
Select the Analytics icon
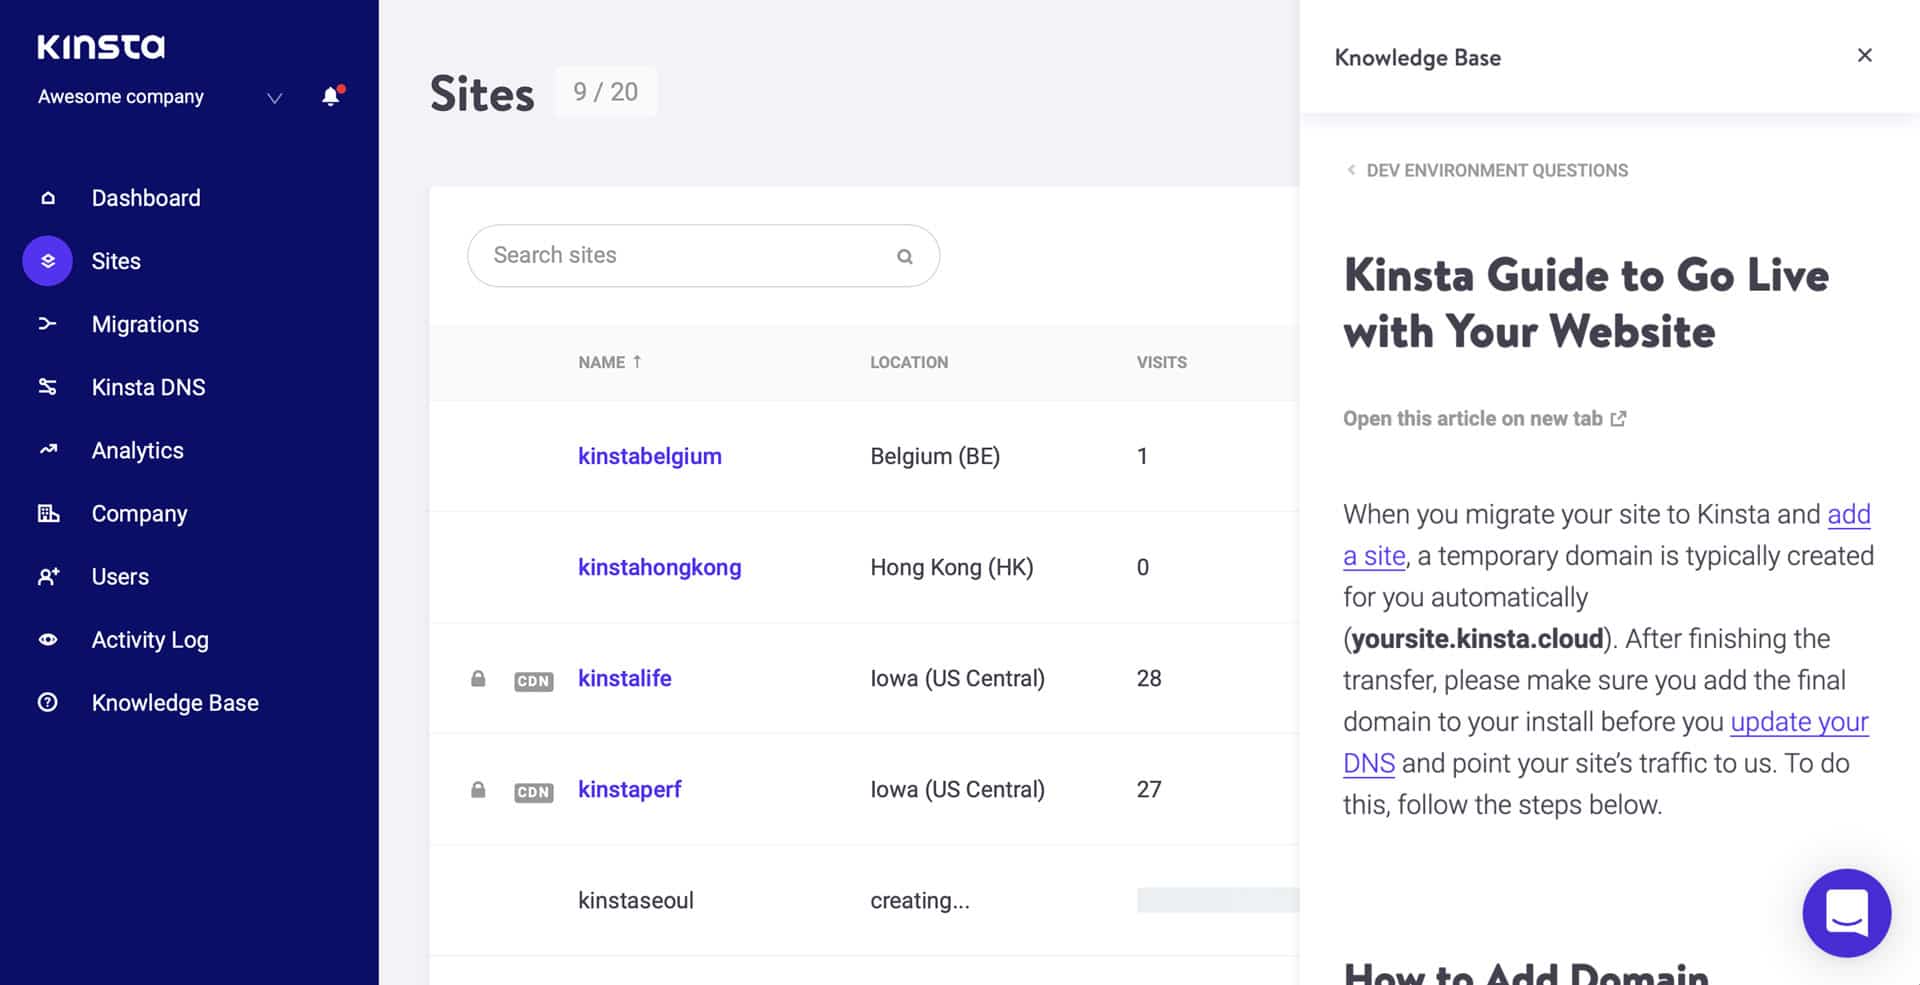(47, 450)
